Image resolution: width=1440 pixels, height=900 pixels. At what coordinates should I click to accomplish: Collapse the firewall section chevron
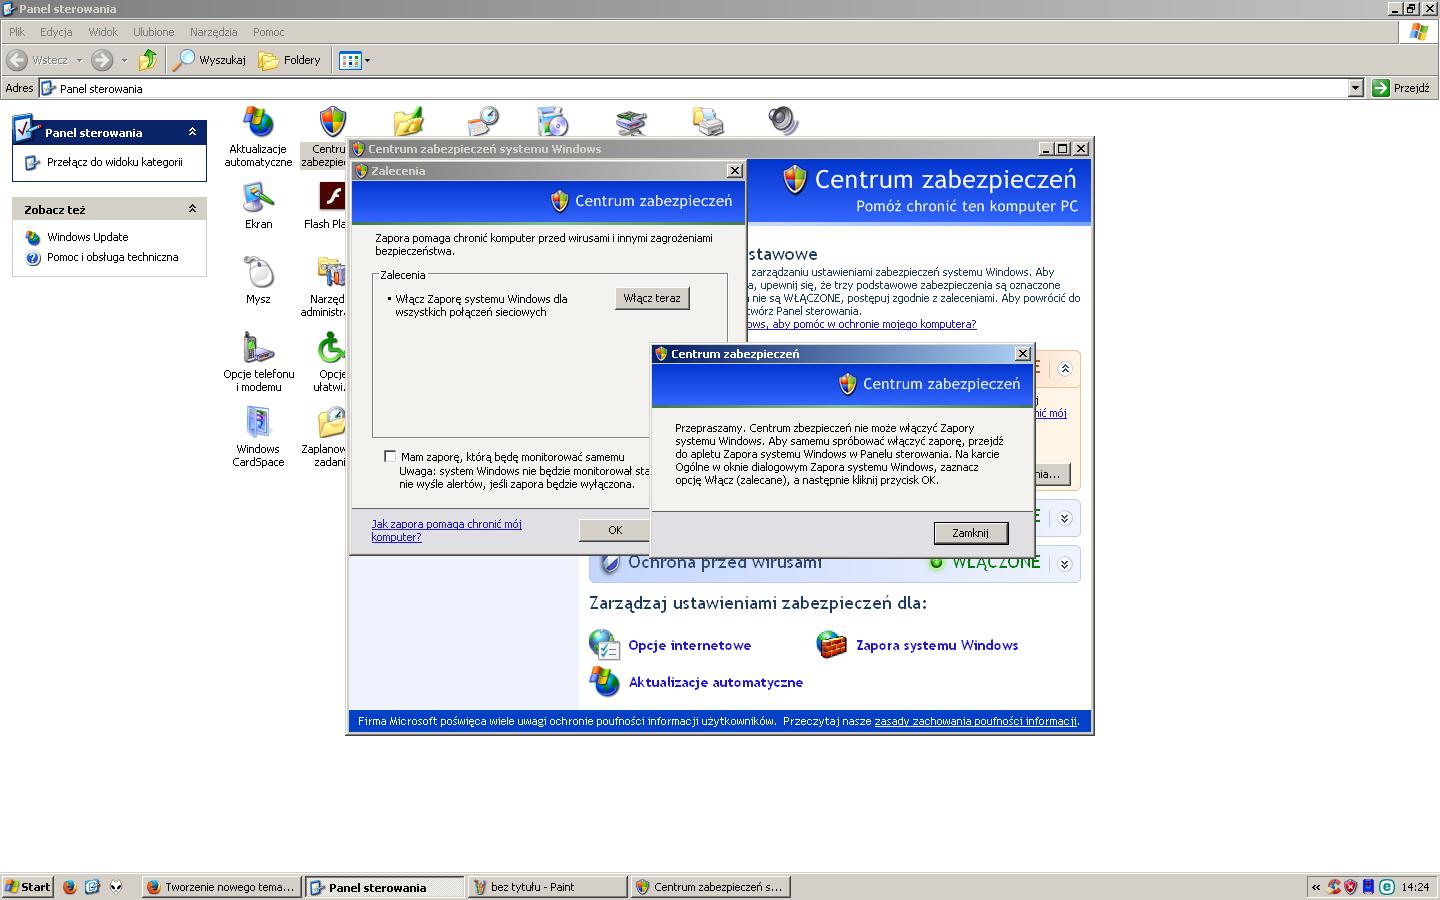coord(1064,369)
